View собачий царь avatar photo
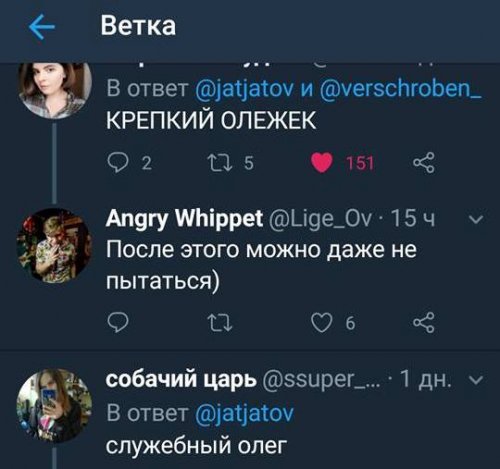Image resolution: width=500 pixels, height=469 pixels. (x=55, y=405)
